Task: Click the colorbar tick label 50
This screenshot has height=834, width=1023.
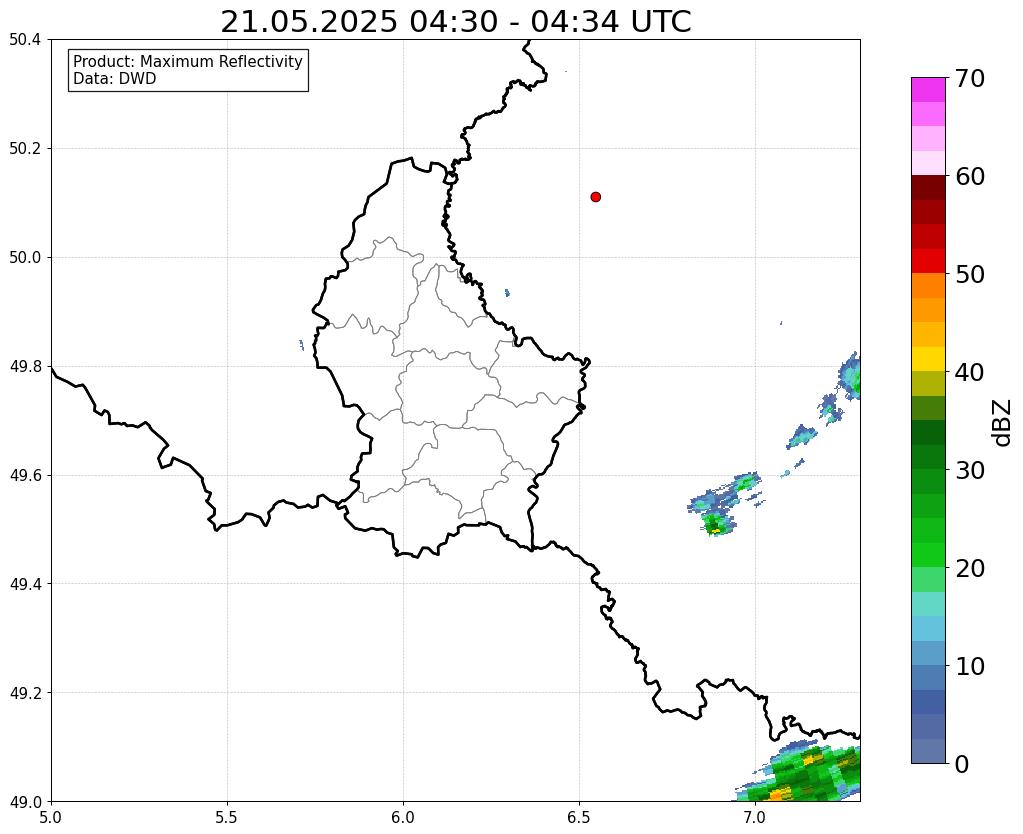Action: click(x=970, y=274)
